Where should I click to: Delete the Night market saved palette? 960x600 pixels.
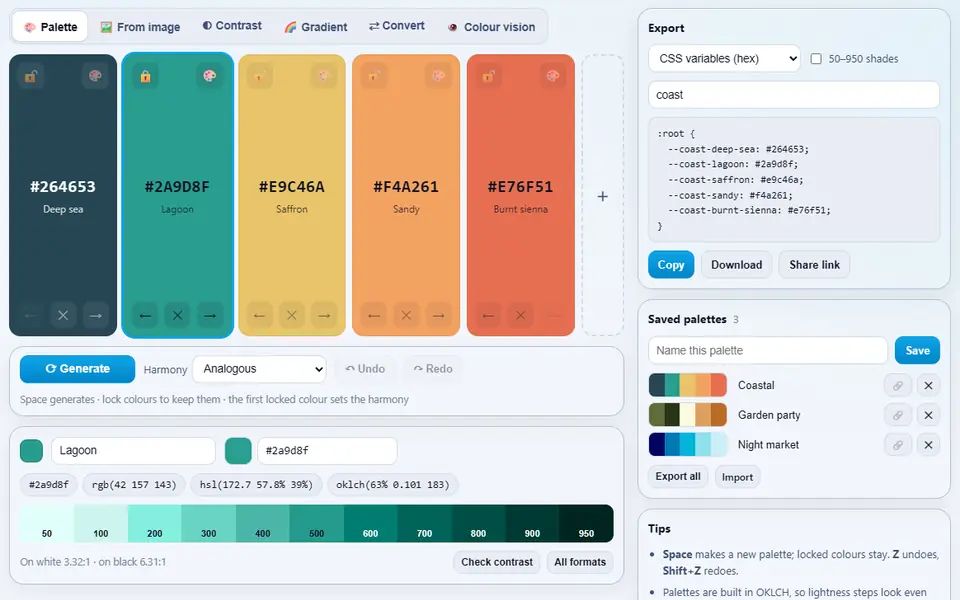pos(928,444)
